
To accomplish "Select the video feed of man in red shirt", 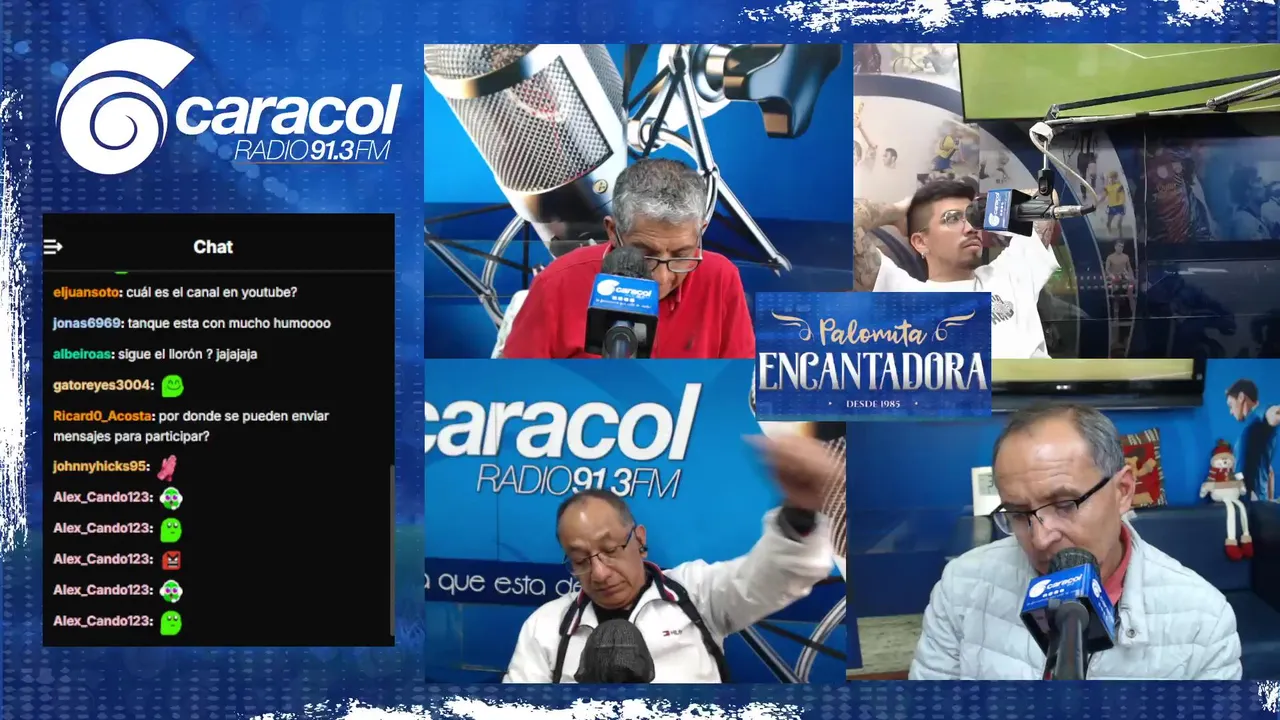I will pos(589,200).
